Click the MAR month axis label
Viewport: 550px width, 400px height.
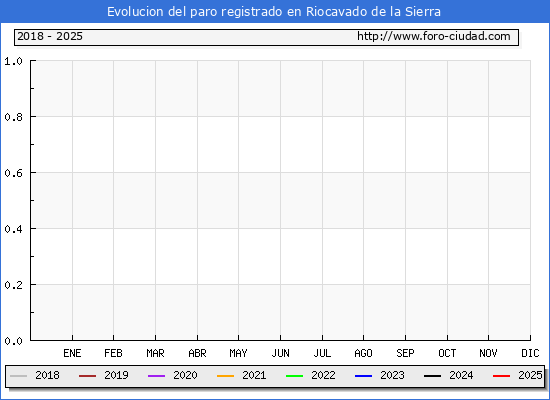[x=155, y=353]
